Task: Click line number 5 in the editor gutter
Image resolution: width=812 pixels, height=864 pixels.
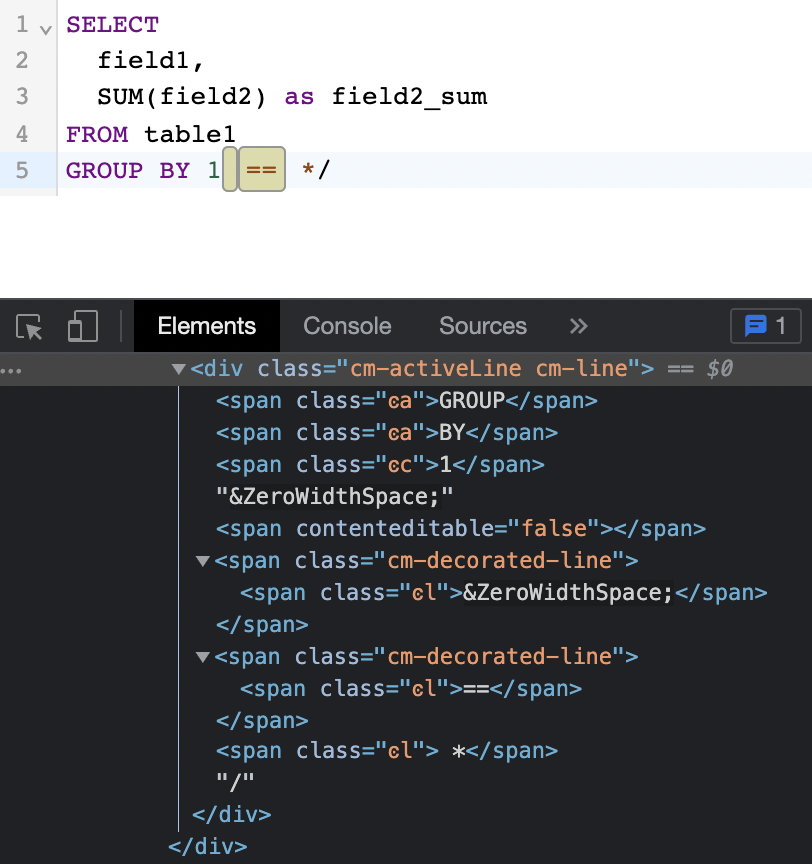Action: (22, 170)
